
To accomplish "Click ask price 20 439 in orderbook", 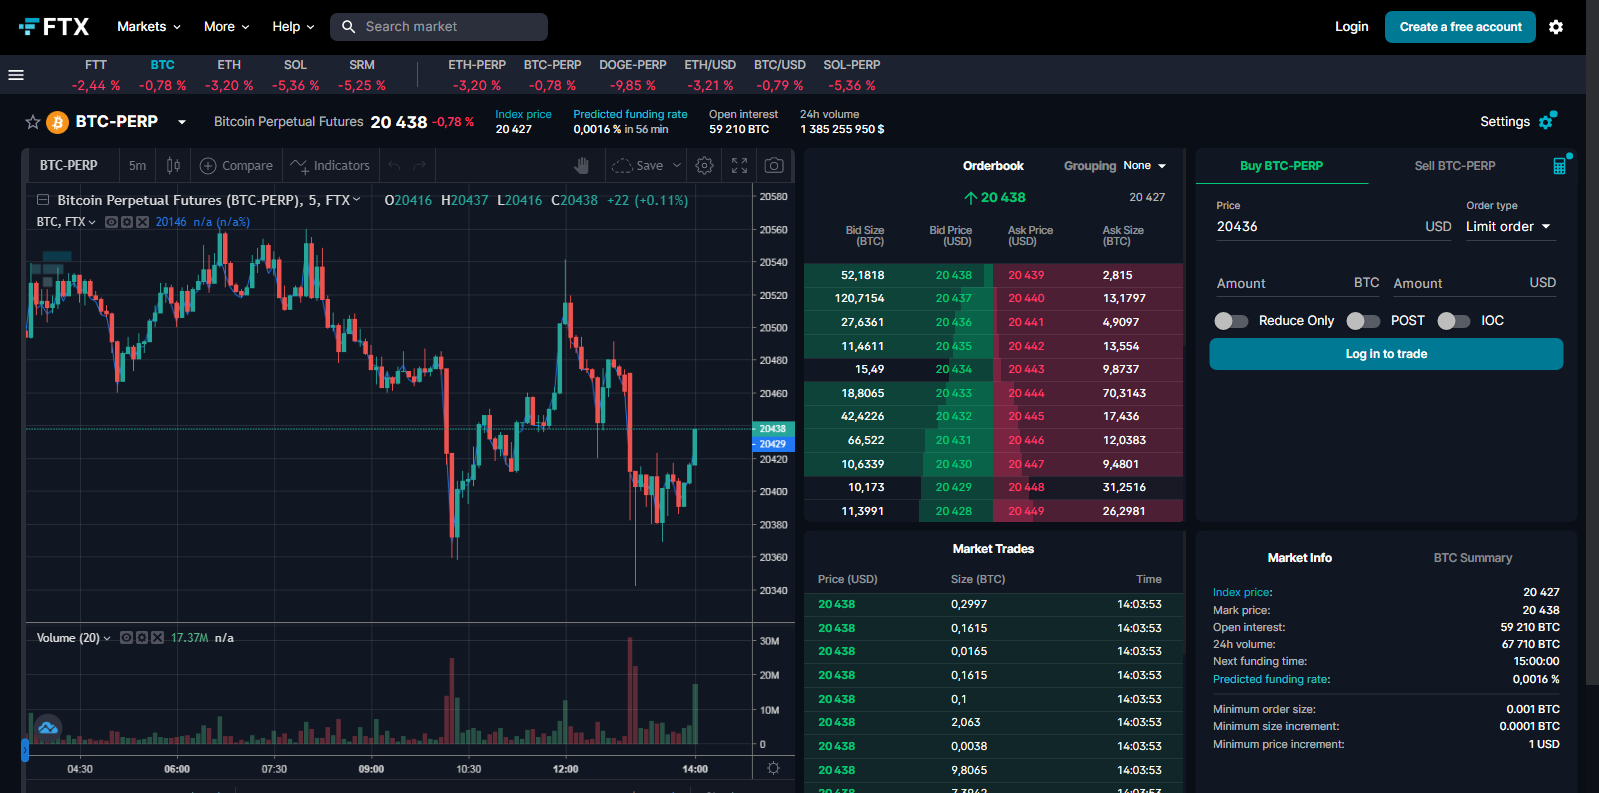I will [x=1026, y=275].
